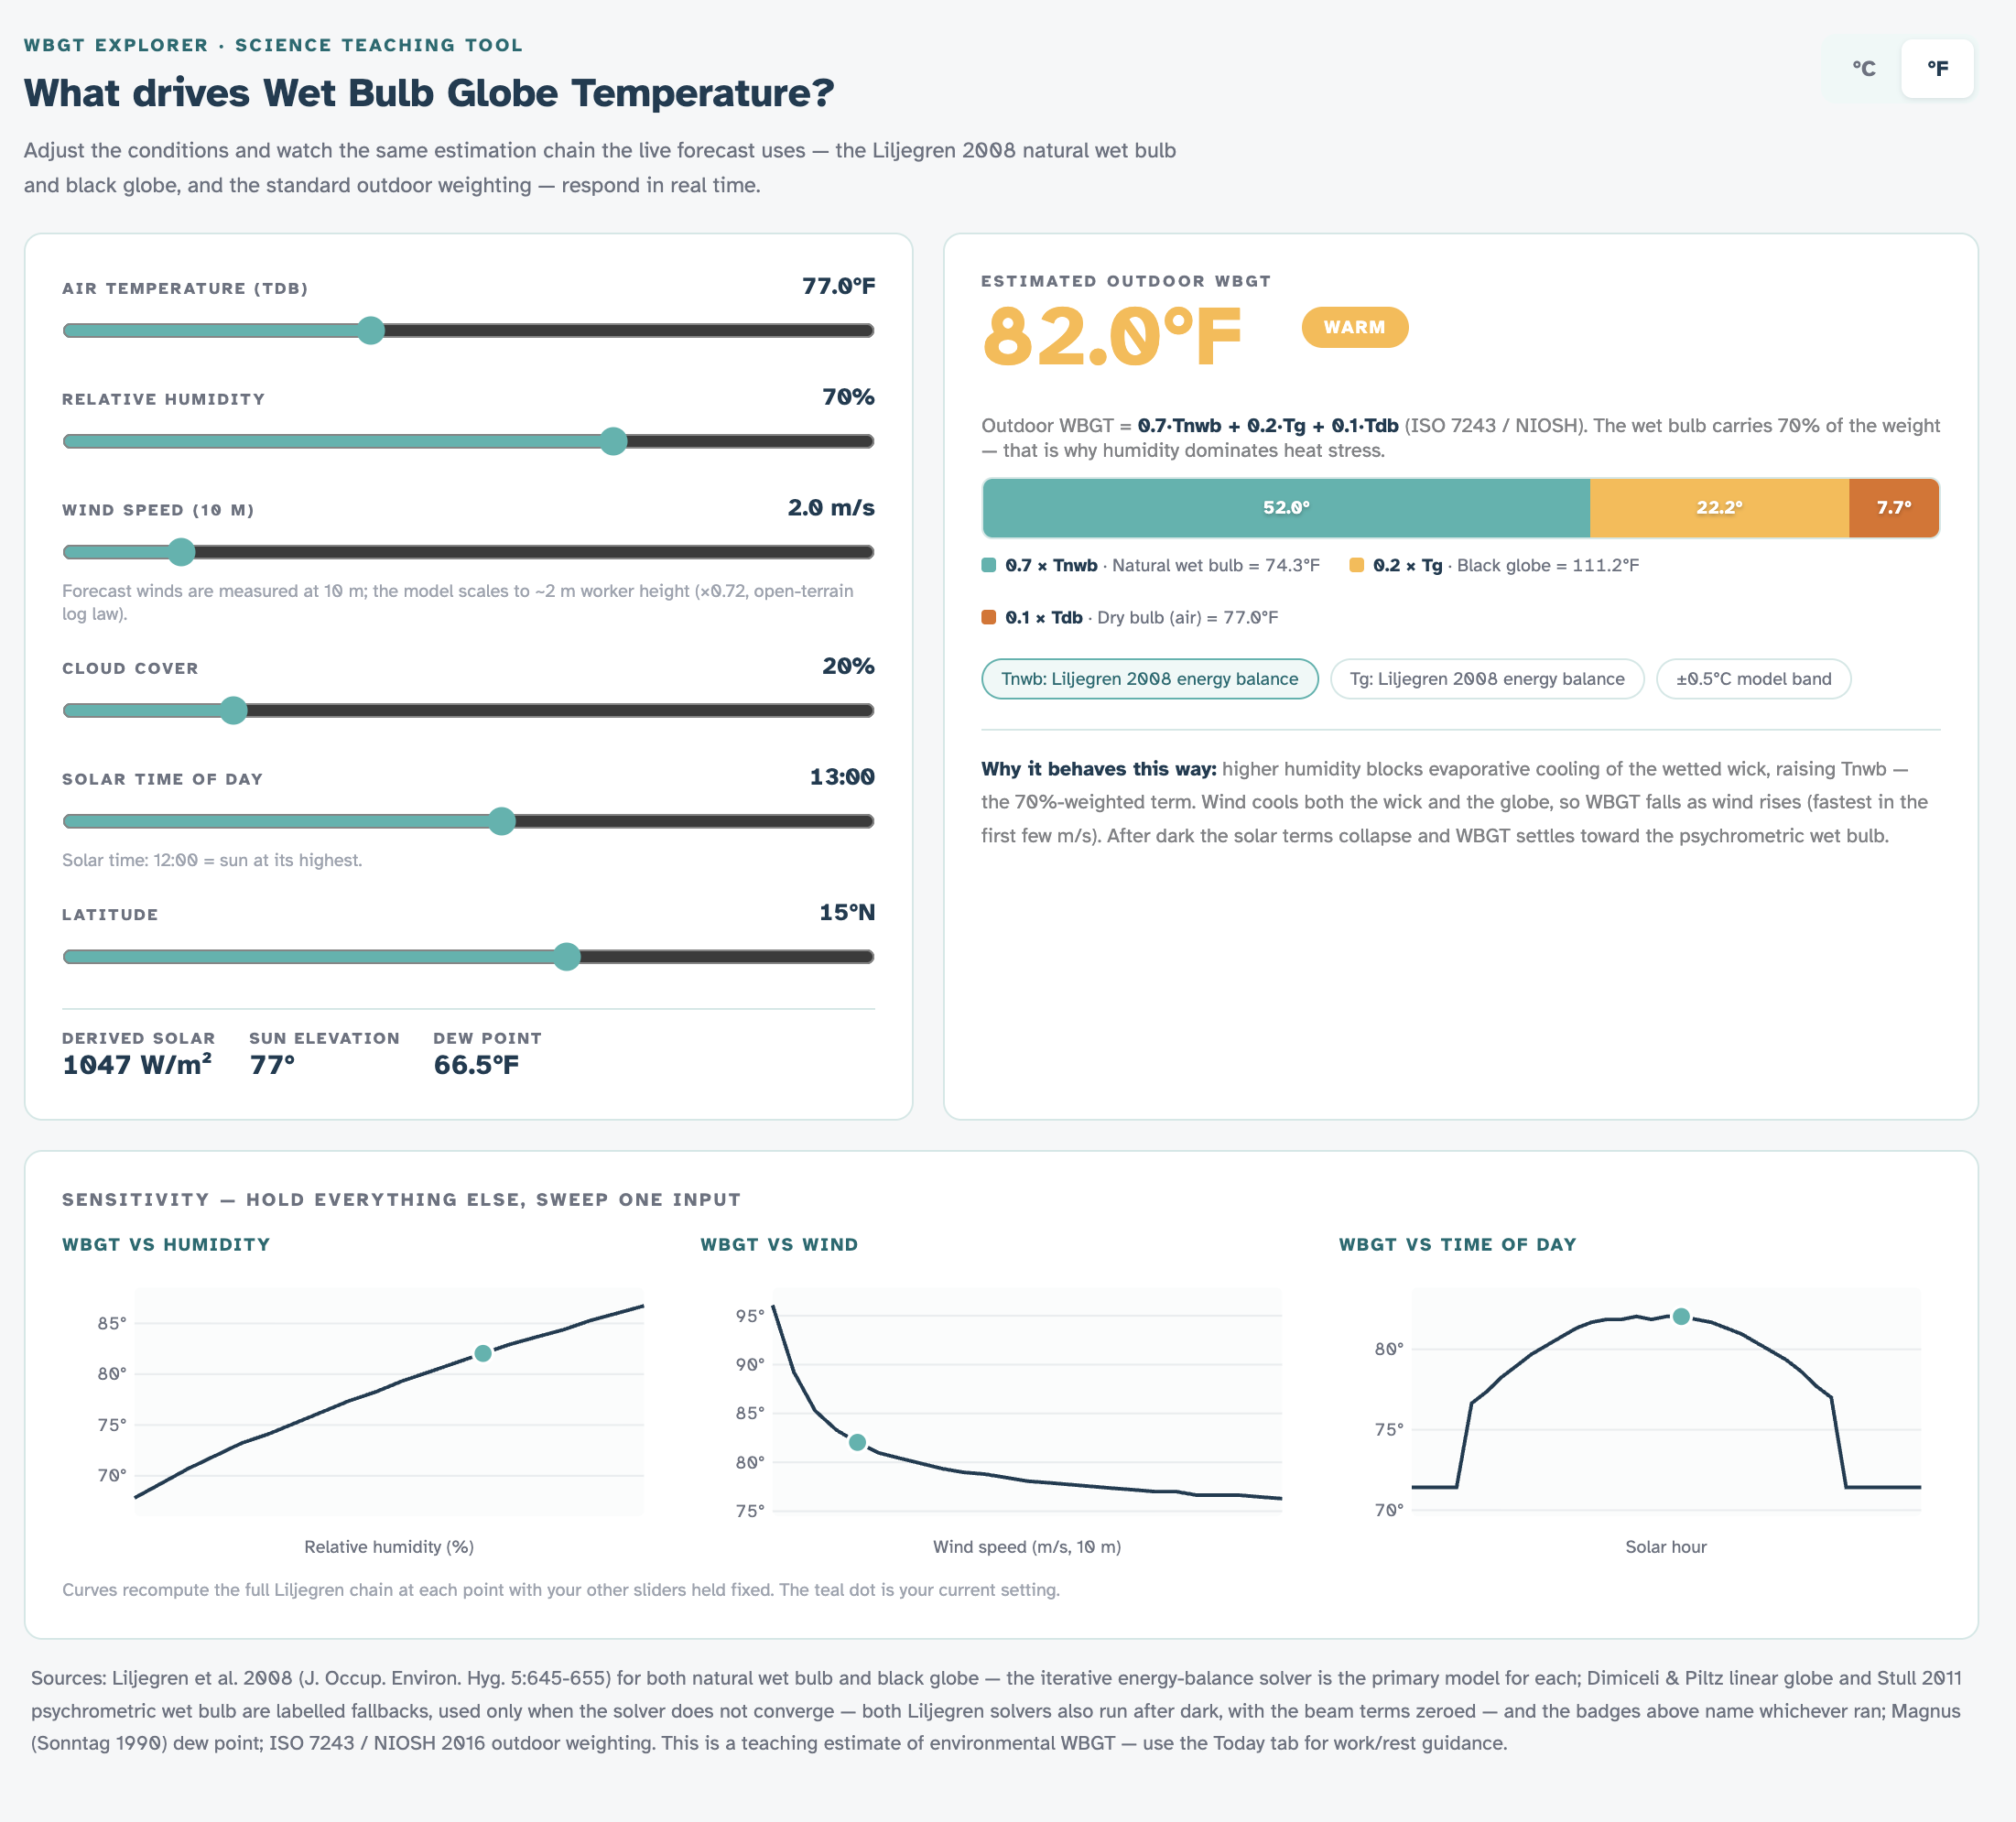
Task: Click the 15°N latitude value
Action: (847, 912)
